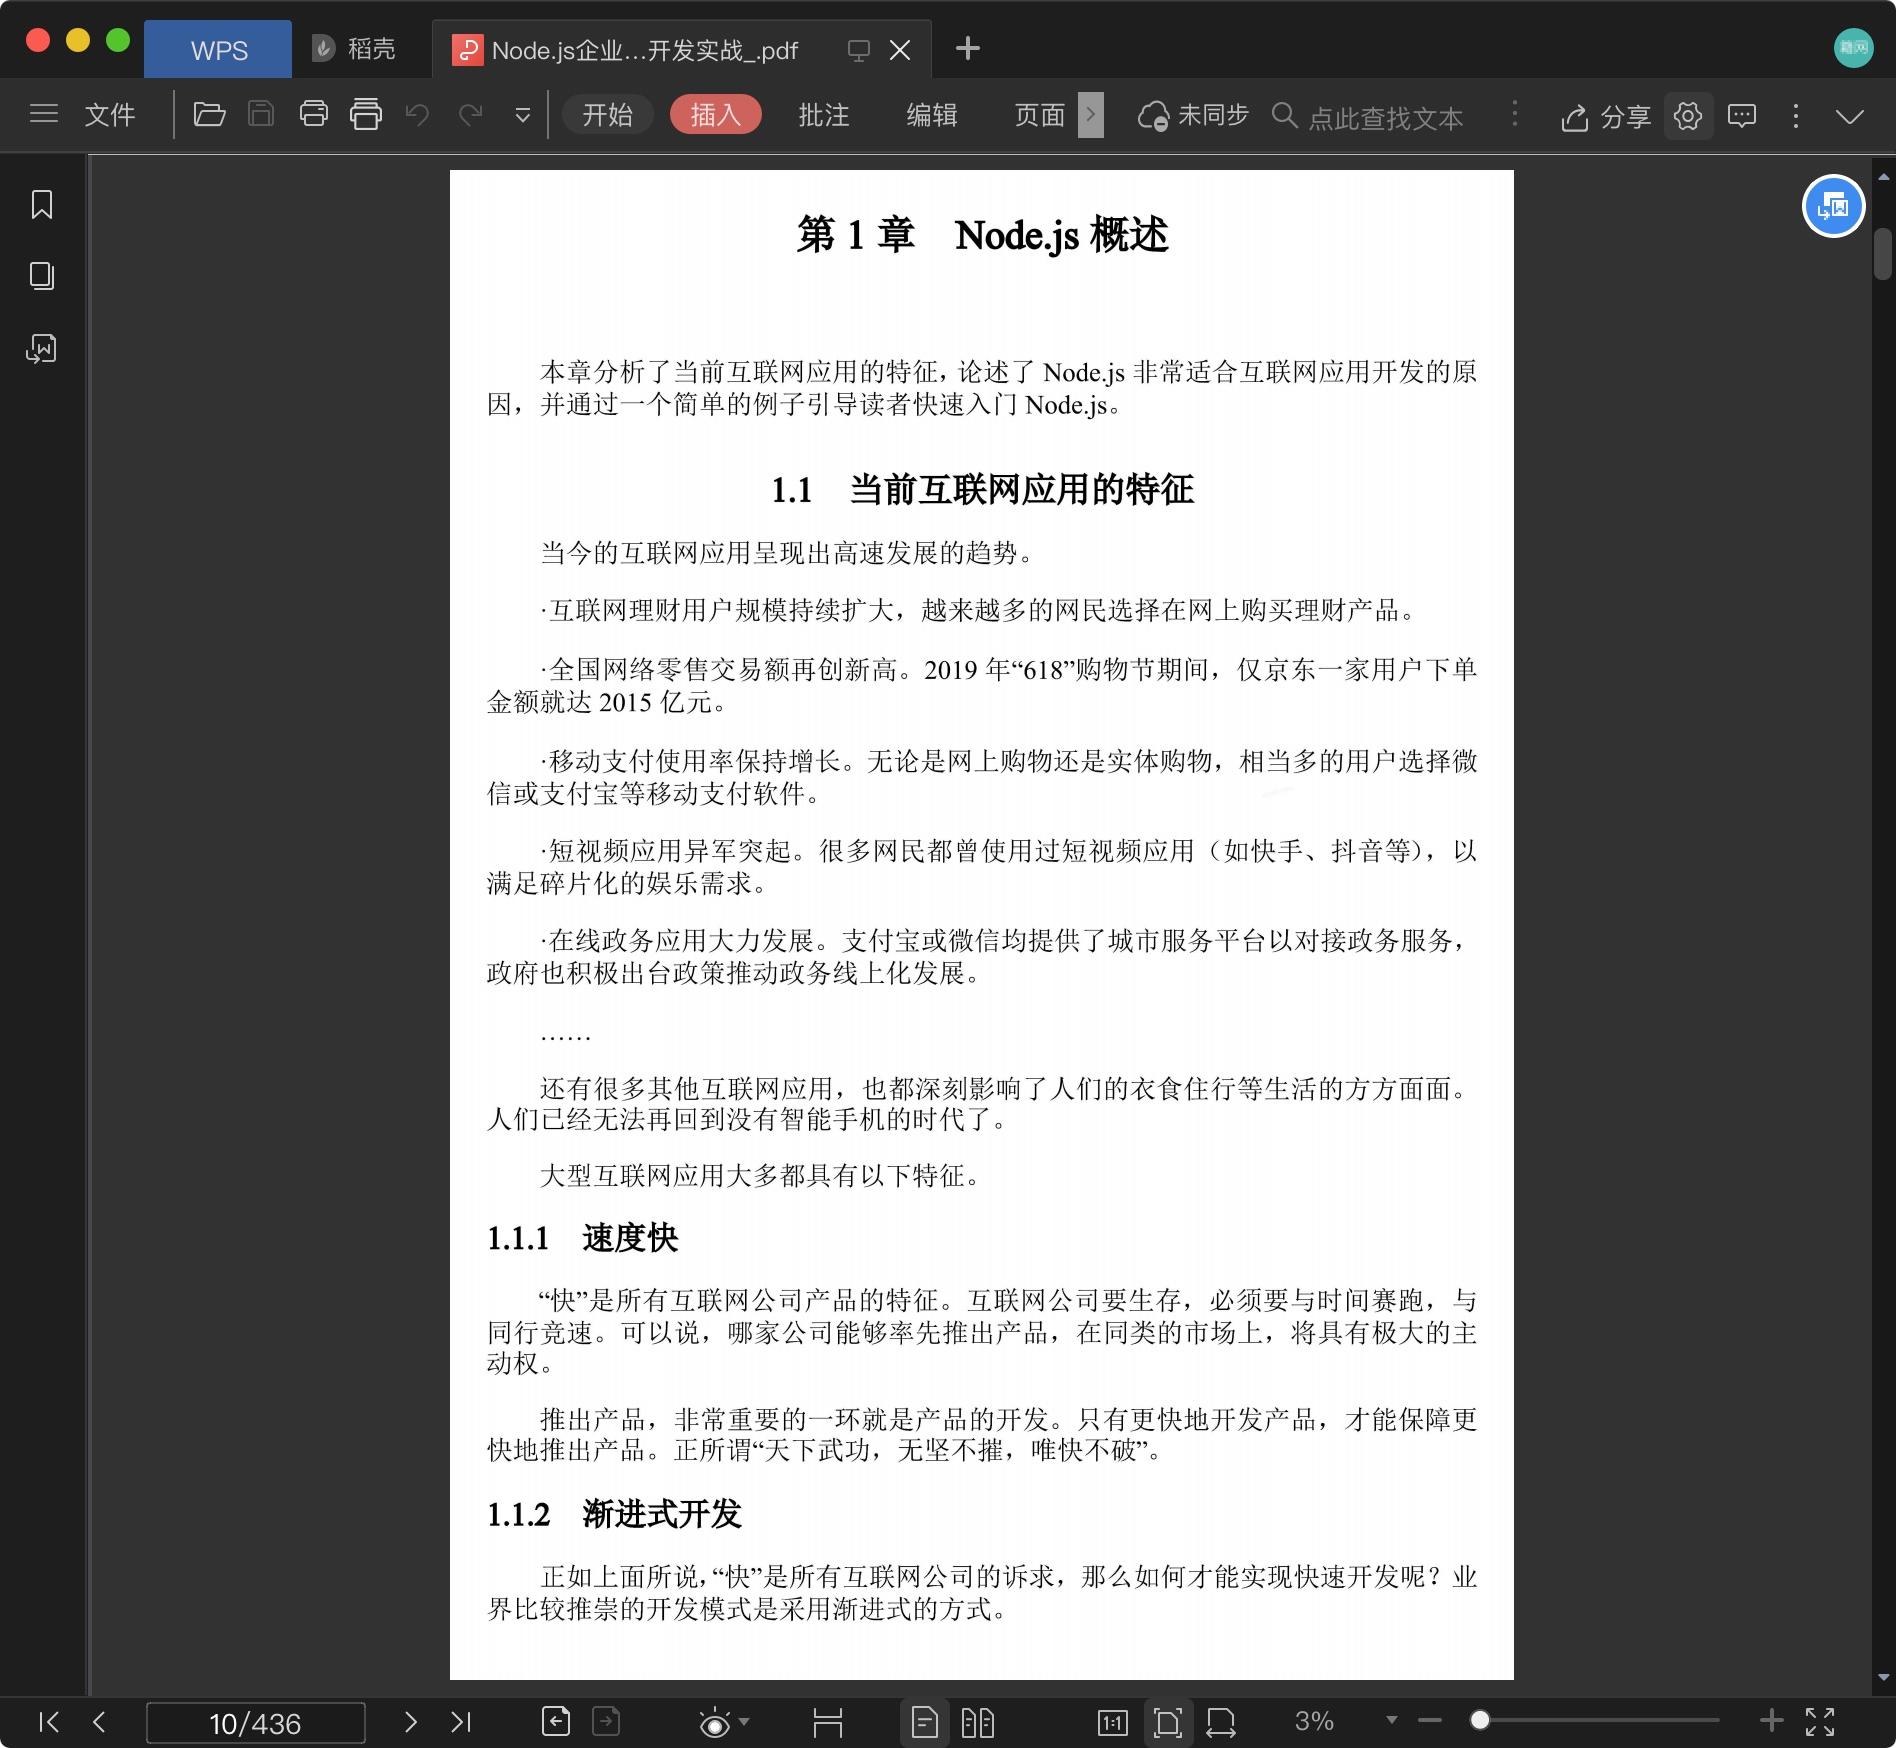Open the bookmark panel in sidebar
This screenshot has height=1748, width=1896.
click(42, 204)
